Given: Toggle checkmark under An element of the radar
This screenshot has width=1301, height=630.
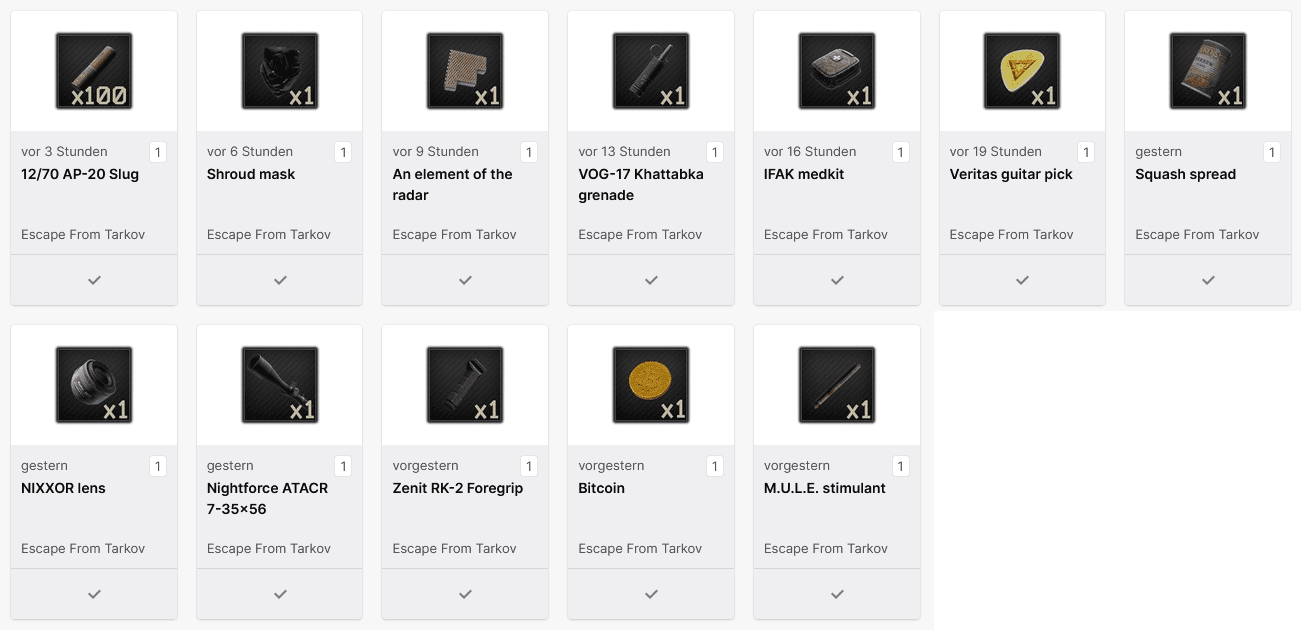Looking at the screenshot, I should [x=465, y=280].
